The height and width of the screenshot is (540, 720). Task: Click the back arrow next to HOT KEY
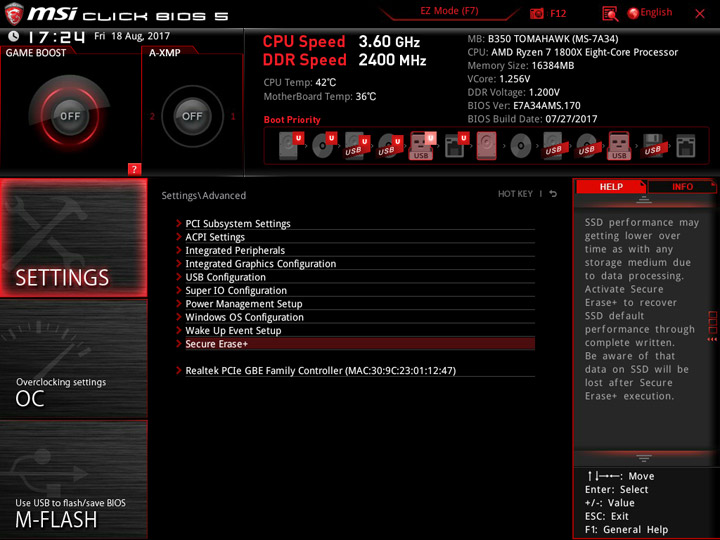(x=553, y=194)
